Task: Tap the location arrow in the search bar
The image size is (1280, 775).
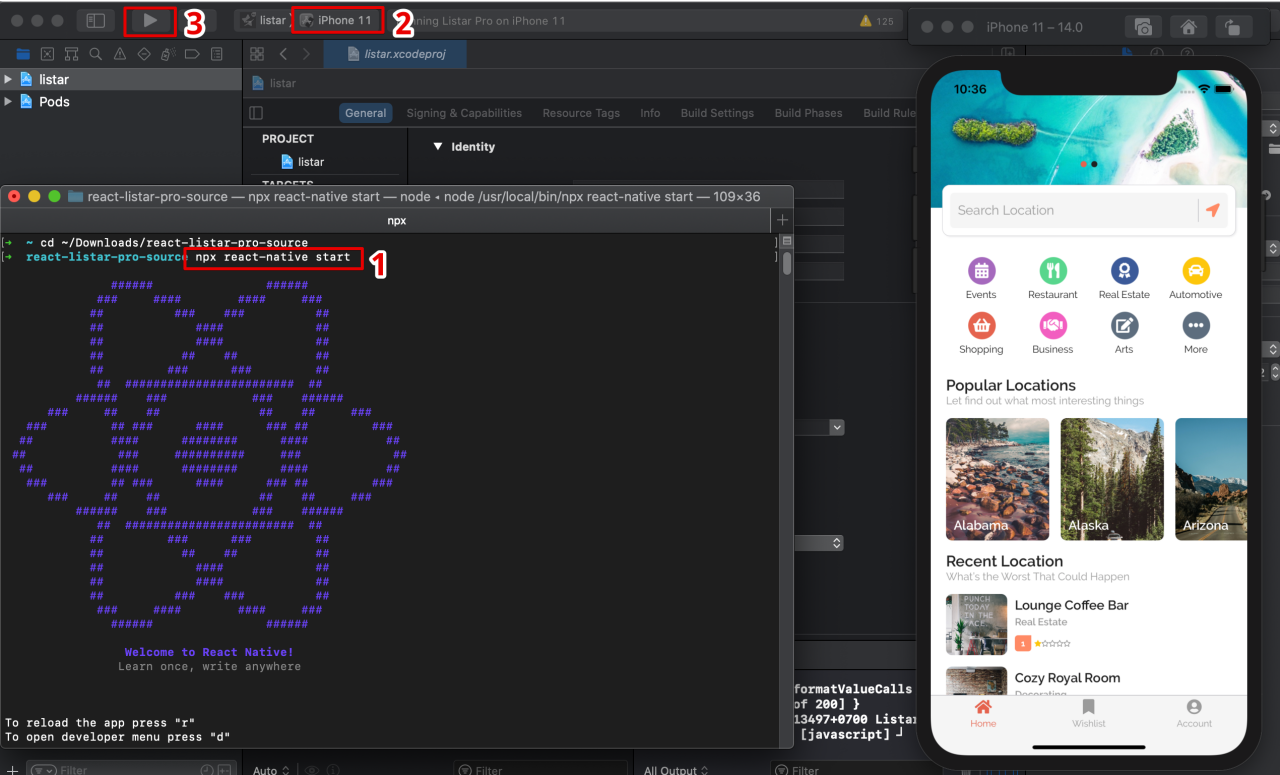Action: 1213,210
